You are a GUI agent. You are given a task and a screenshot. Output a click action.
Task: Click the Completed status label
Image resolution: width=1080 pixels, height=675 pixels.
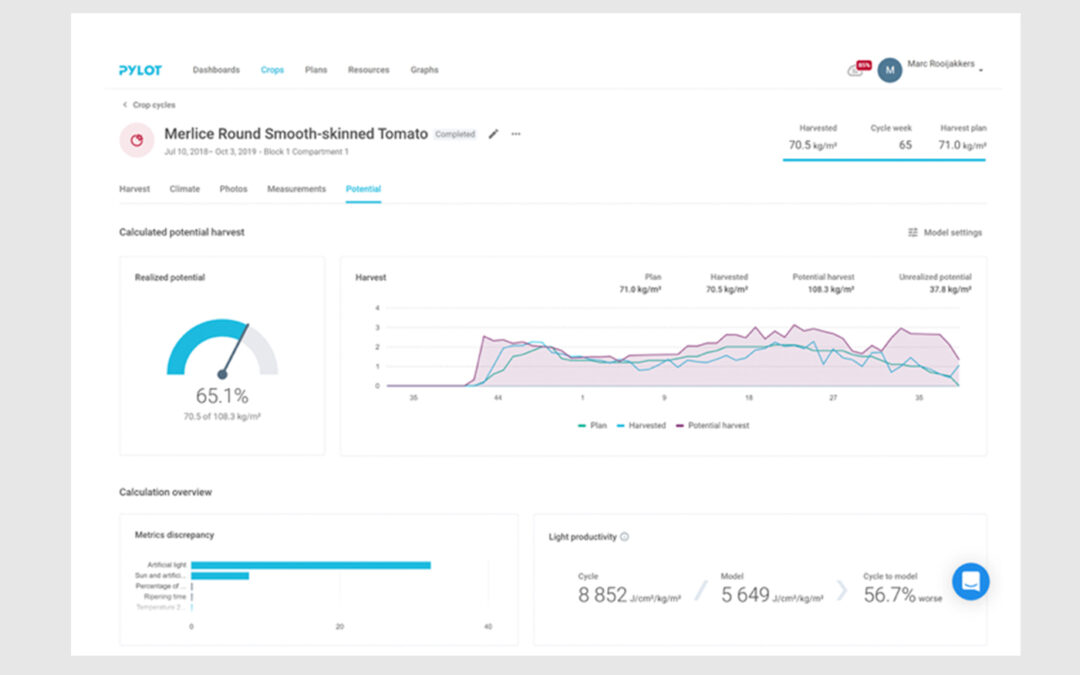[x=455, y=134]
